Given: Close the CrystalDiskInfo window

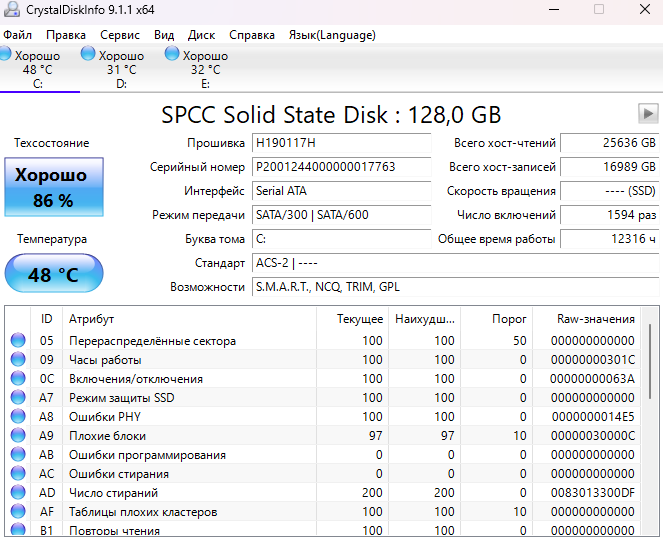Looking at the screenshot, I should 644,9.
